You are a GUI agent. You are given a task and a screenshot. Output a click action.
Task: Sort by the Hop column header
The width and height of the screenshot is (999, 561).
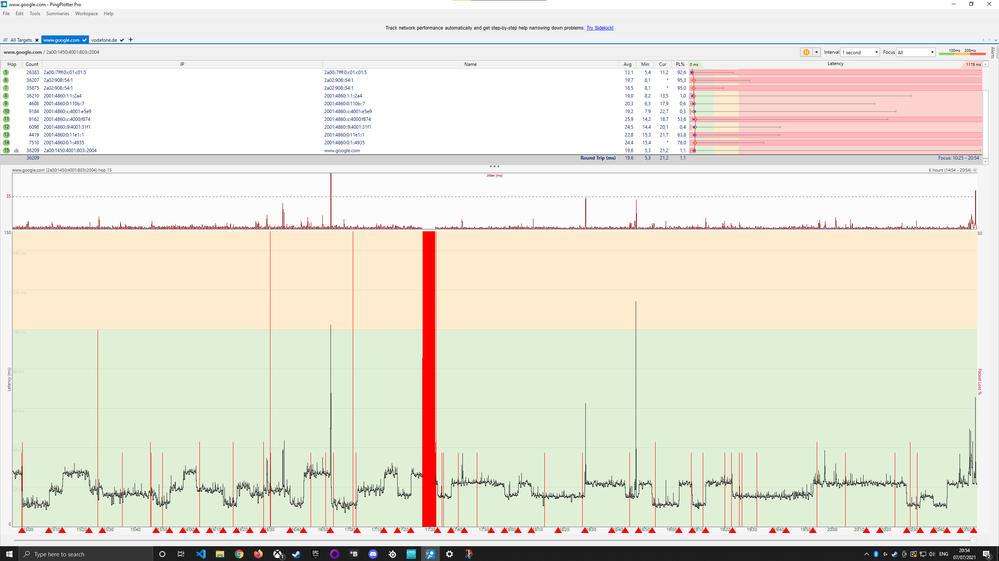[11, 64]
